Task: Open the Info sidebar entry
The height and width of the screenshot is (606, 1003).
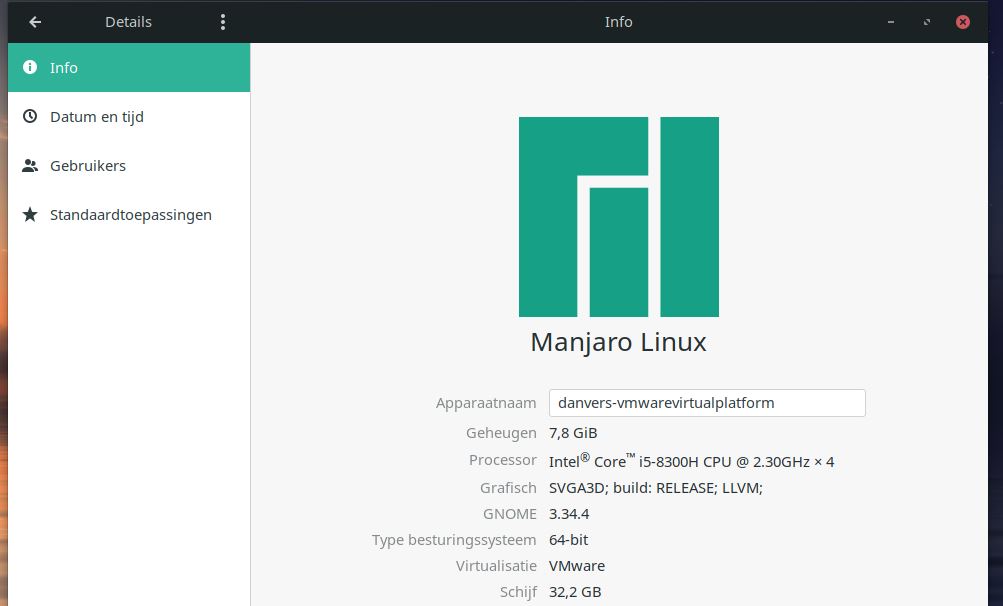Action: pyautogui.click(x=129, y=67)
